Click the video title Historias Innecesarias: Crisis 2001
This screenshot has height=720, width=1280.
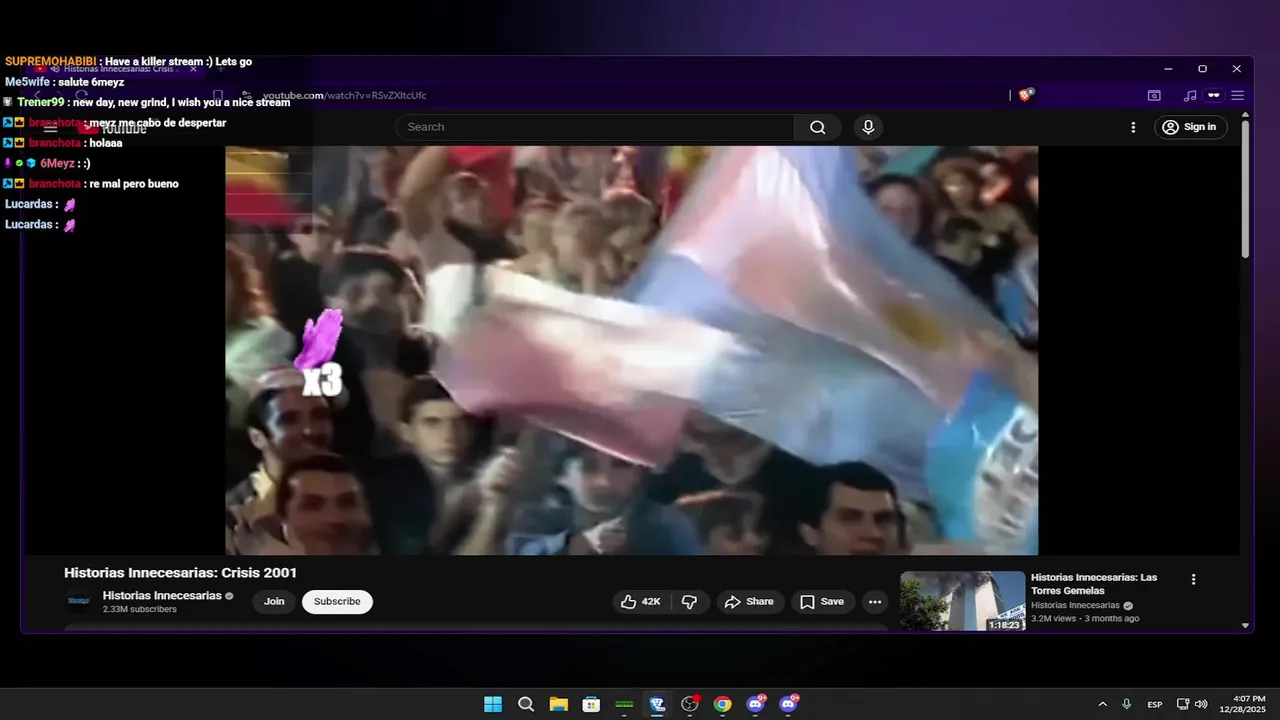tap(181, 573)
